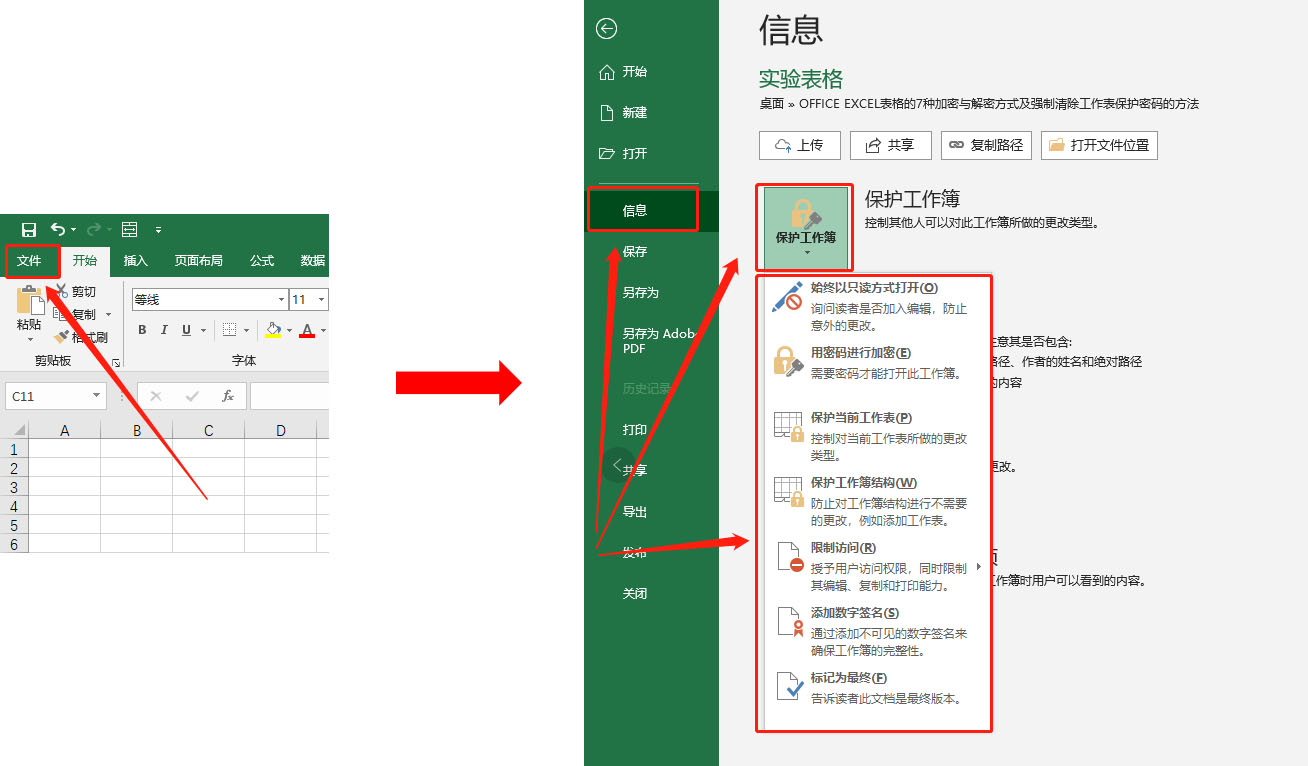
Task: Click the back arrow in the Backstage view
Action: point(606,29)
